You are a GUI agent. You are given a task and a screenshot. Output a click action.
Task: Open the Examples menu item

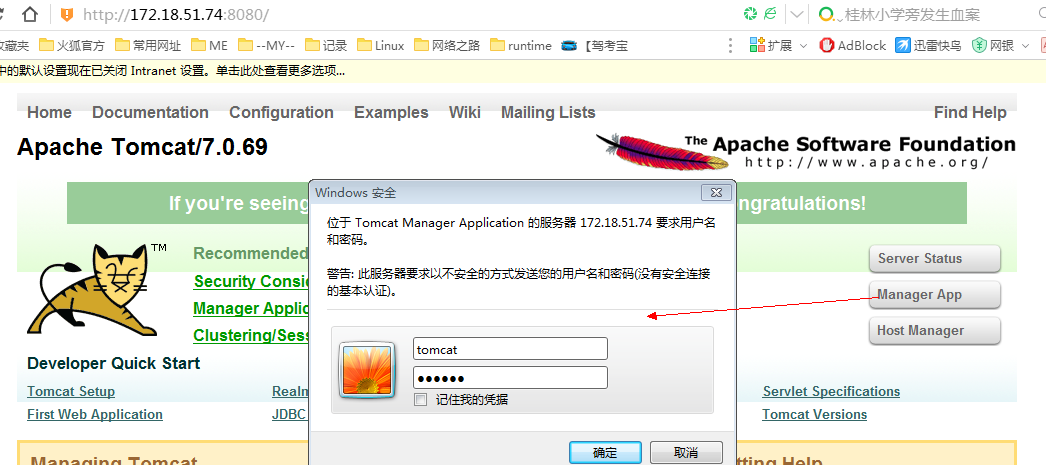coord(391,112)
